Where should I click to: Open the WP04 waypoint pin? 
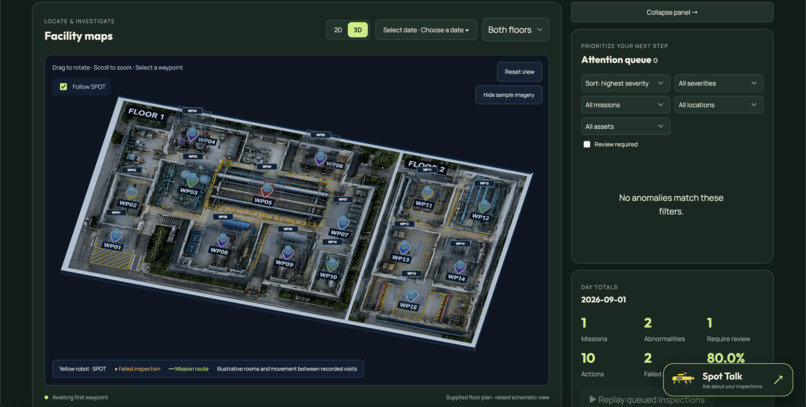[x=192, y=134]
